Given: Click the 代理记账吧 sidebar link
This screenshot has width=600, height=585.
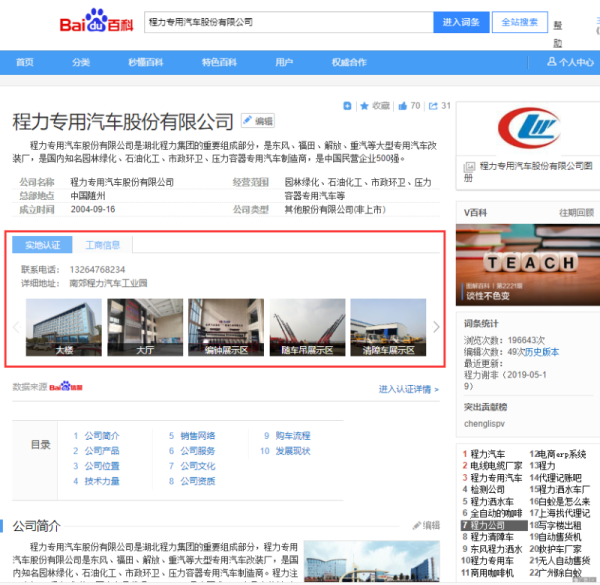Looking at the screenshot, I should tap(560, 478).
